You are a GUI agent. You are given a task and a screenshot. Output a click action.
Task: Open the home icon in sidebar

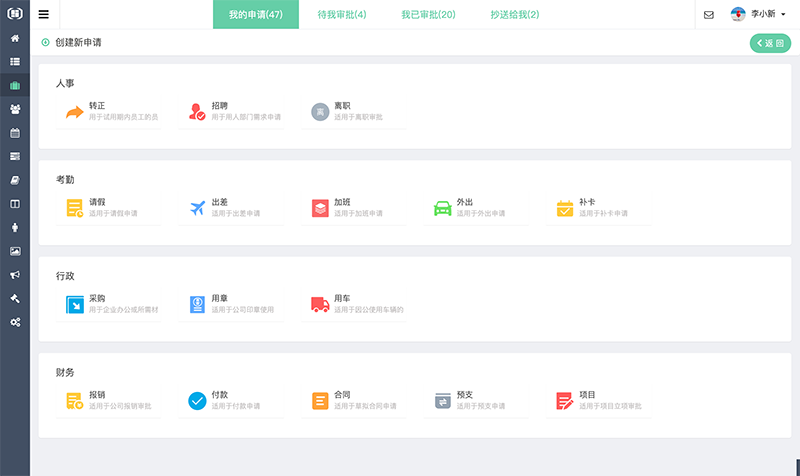pyautogui.click(x=15, y=38)
